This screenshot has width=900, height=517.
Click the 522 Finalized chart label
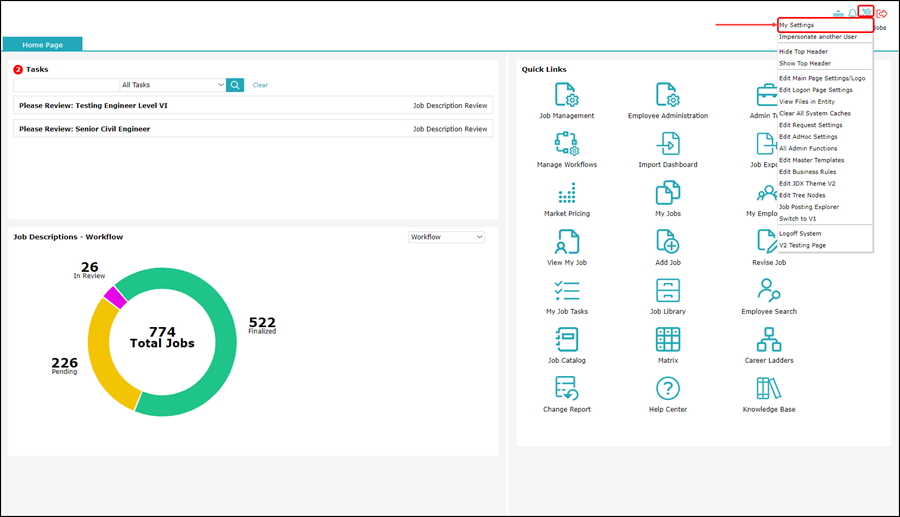(262, 325)
